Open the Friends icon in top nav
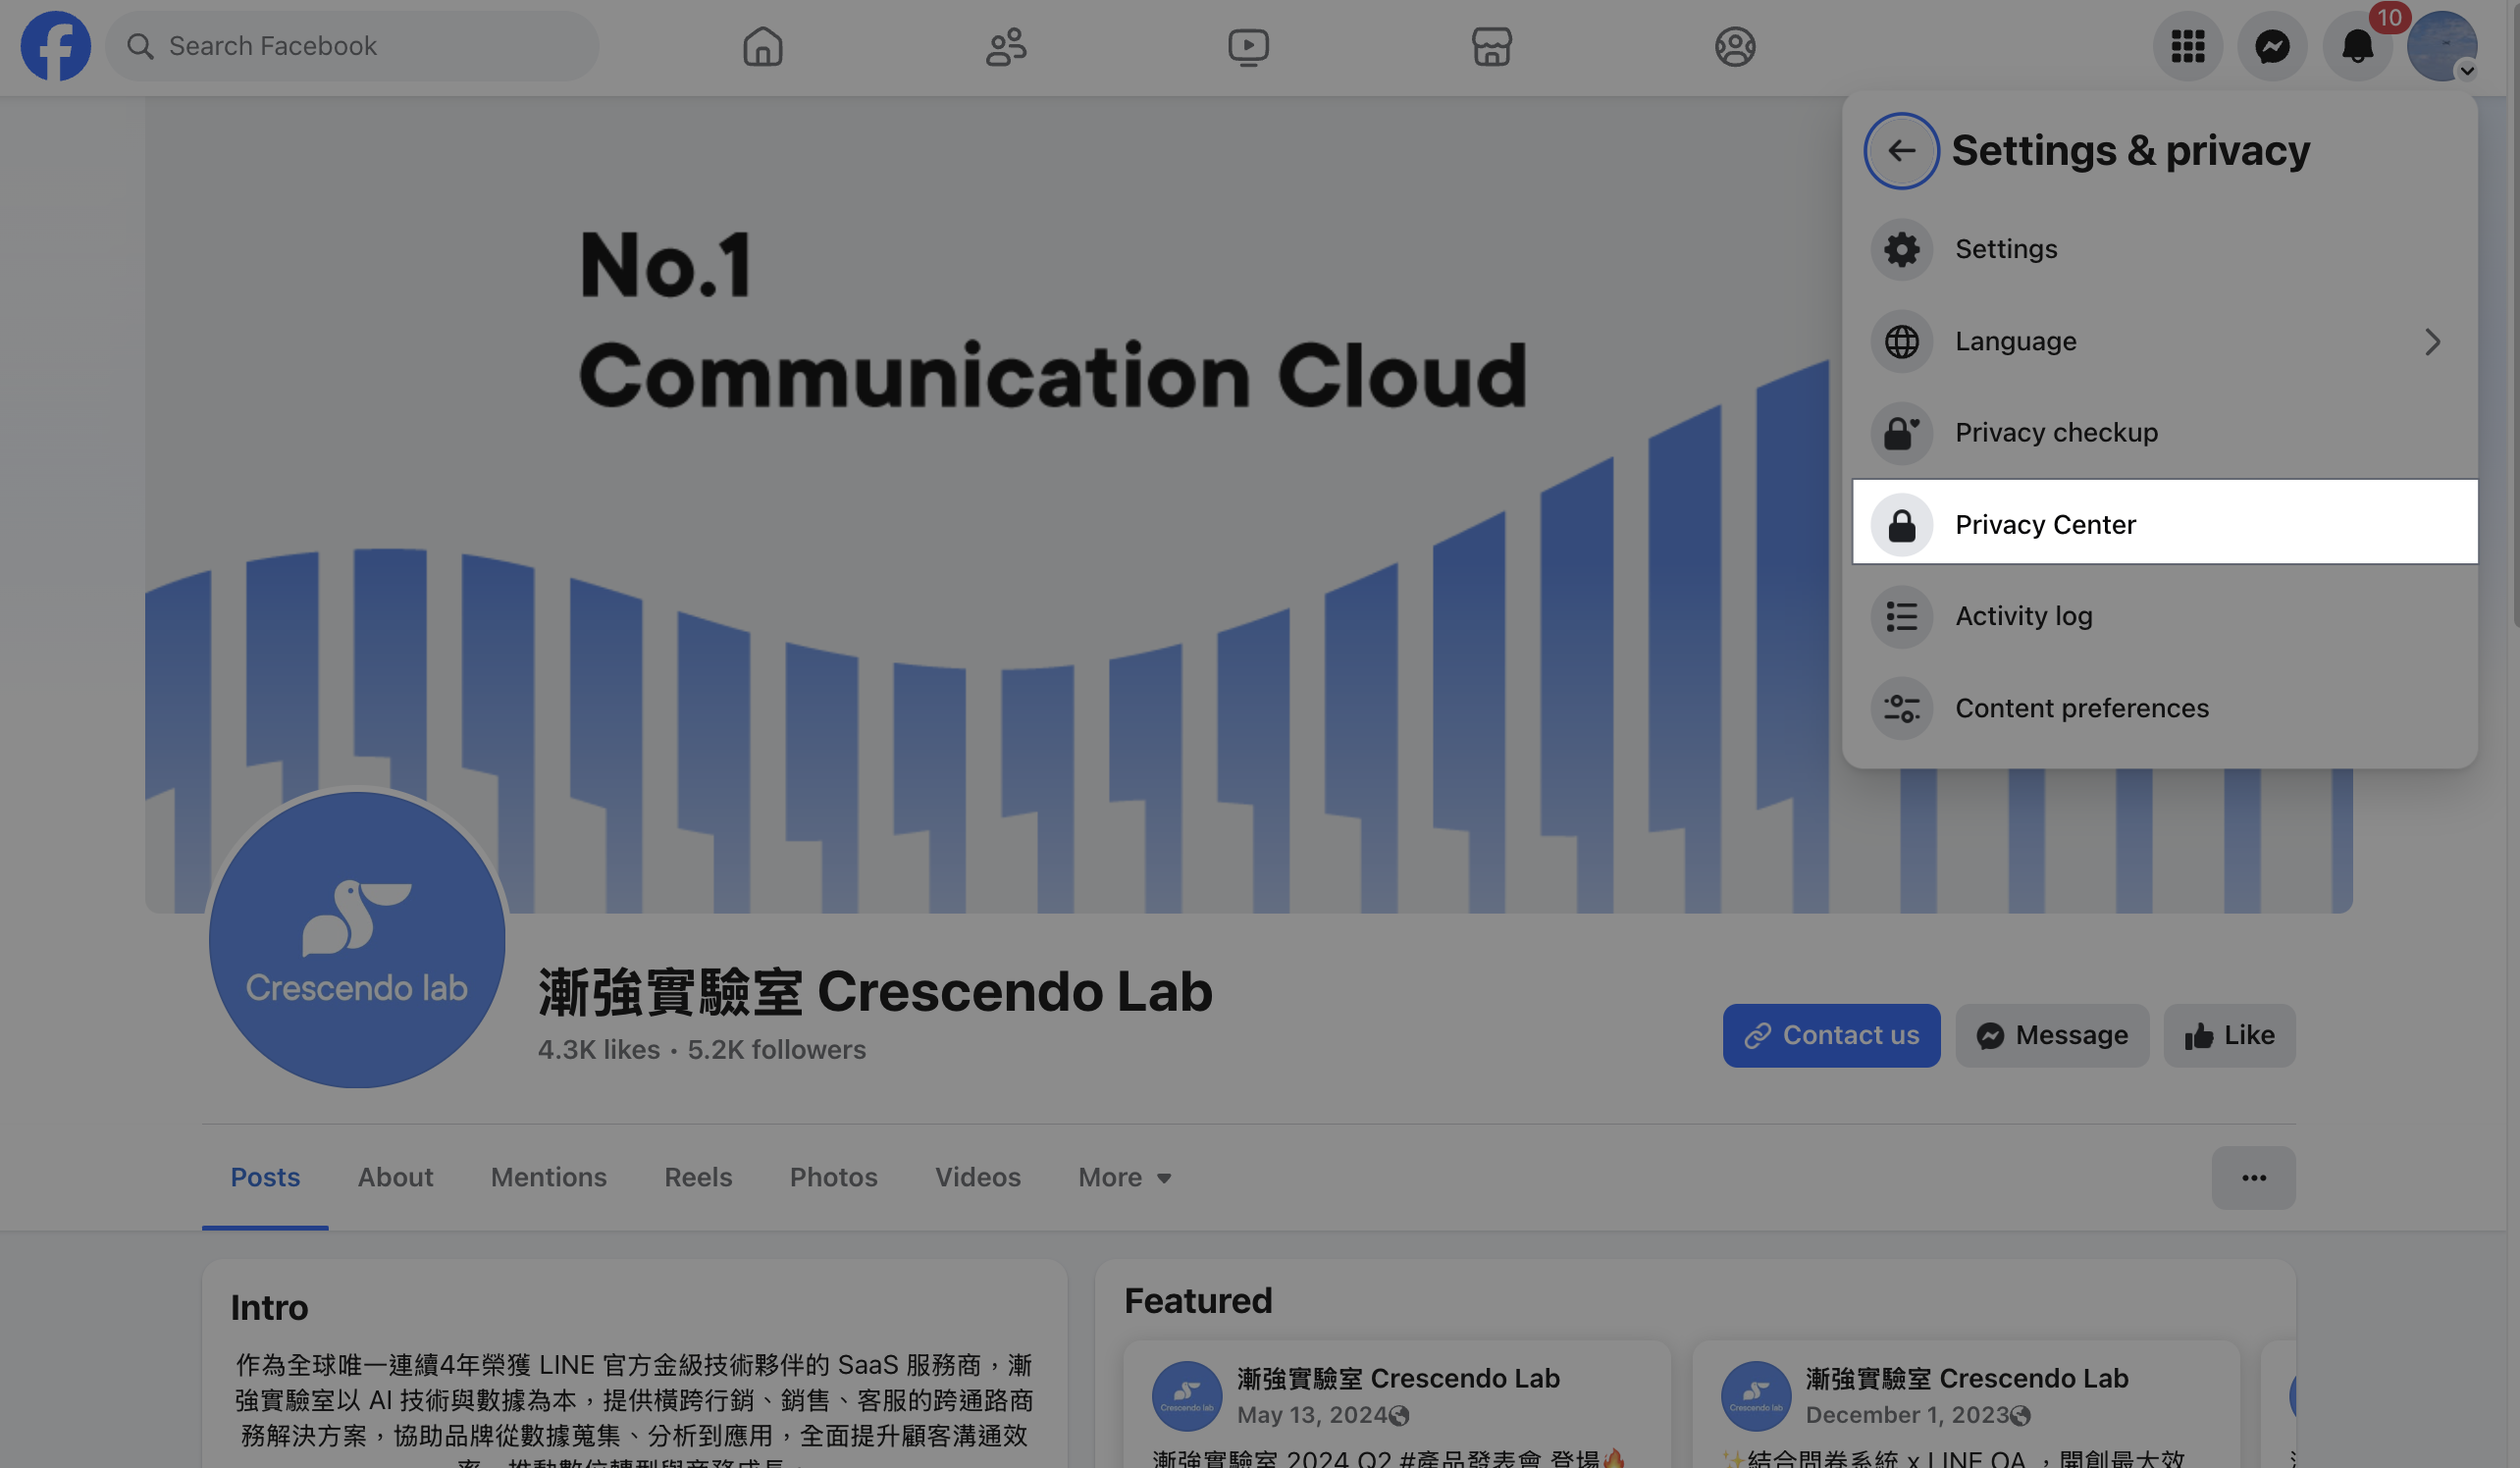This screenshot has height=1468, width=2520. coord(1006,46)
